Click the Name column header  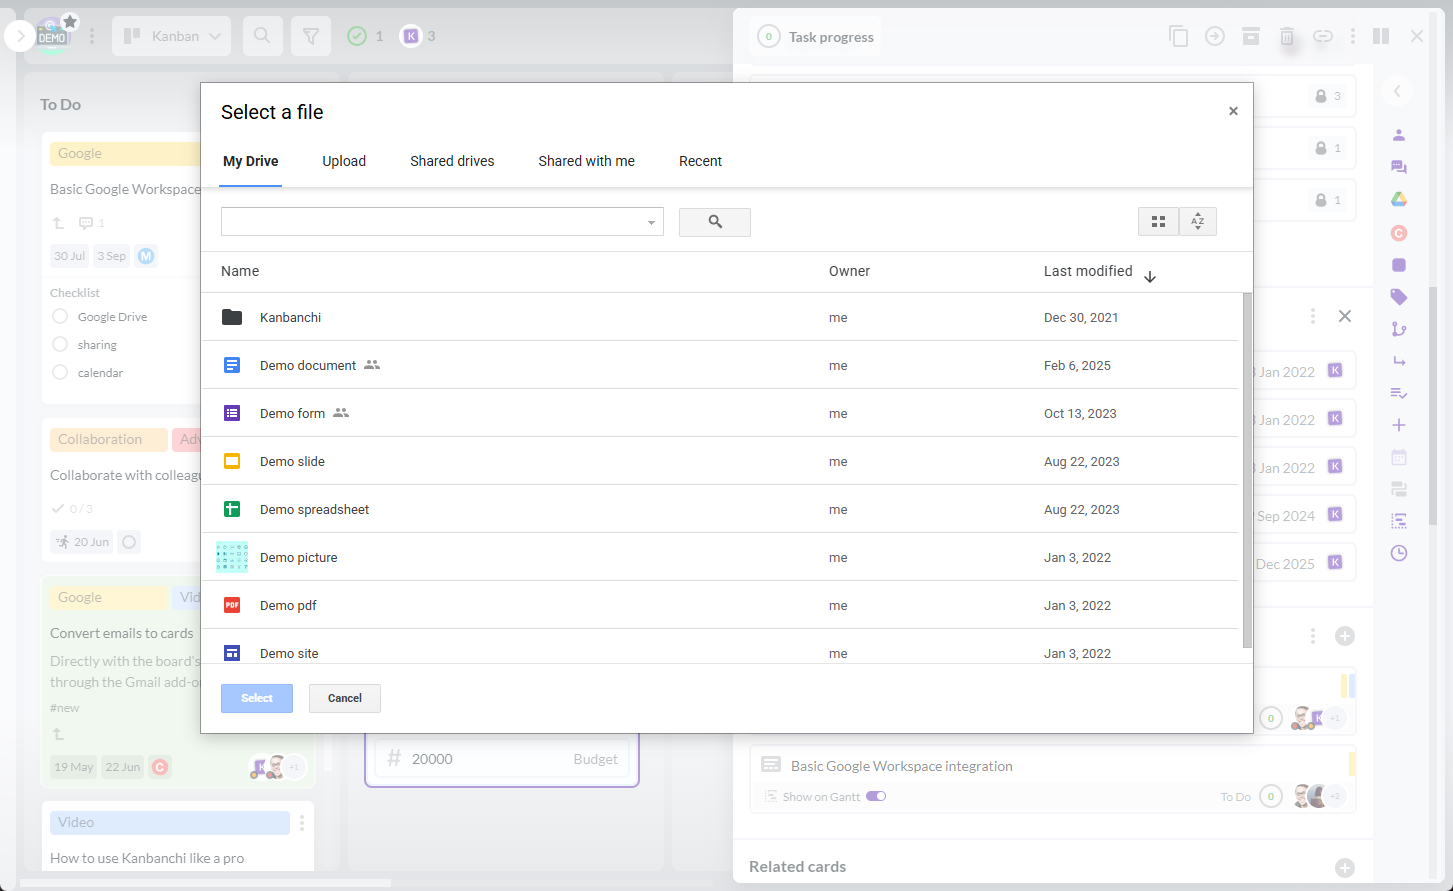[x=240, y=271]
